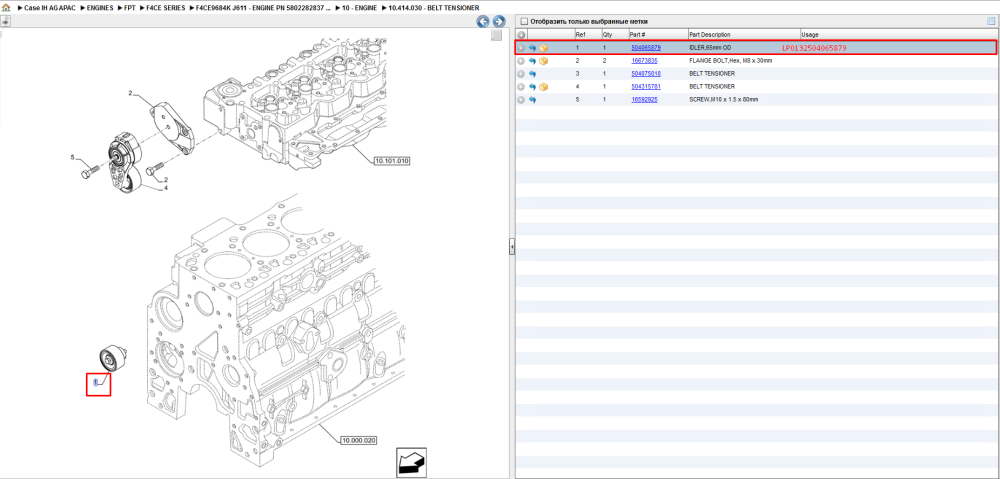Select 'SCREW,M10 x 1.5 x 80mm' description
The height and width of the screenshot is (479, 1000).
click(724, 100)
